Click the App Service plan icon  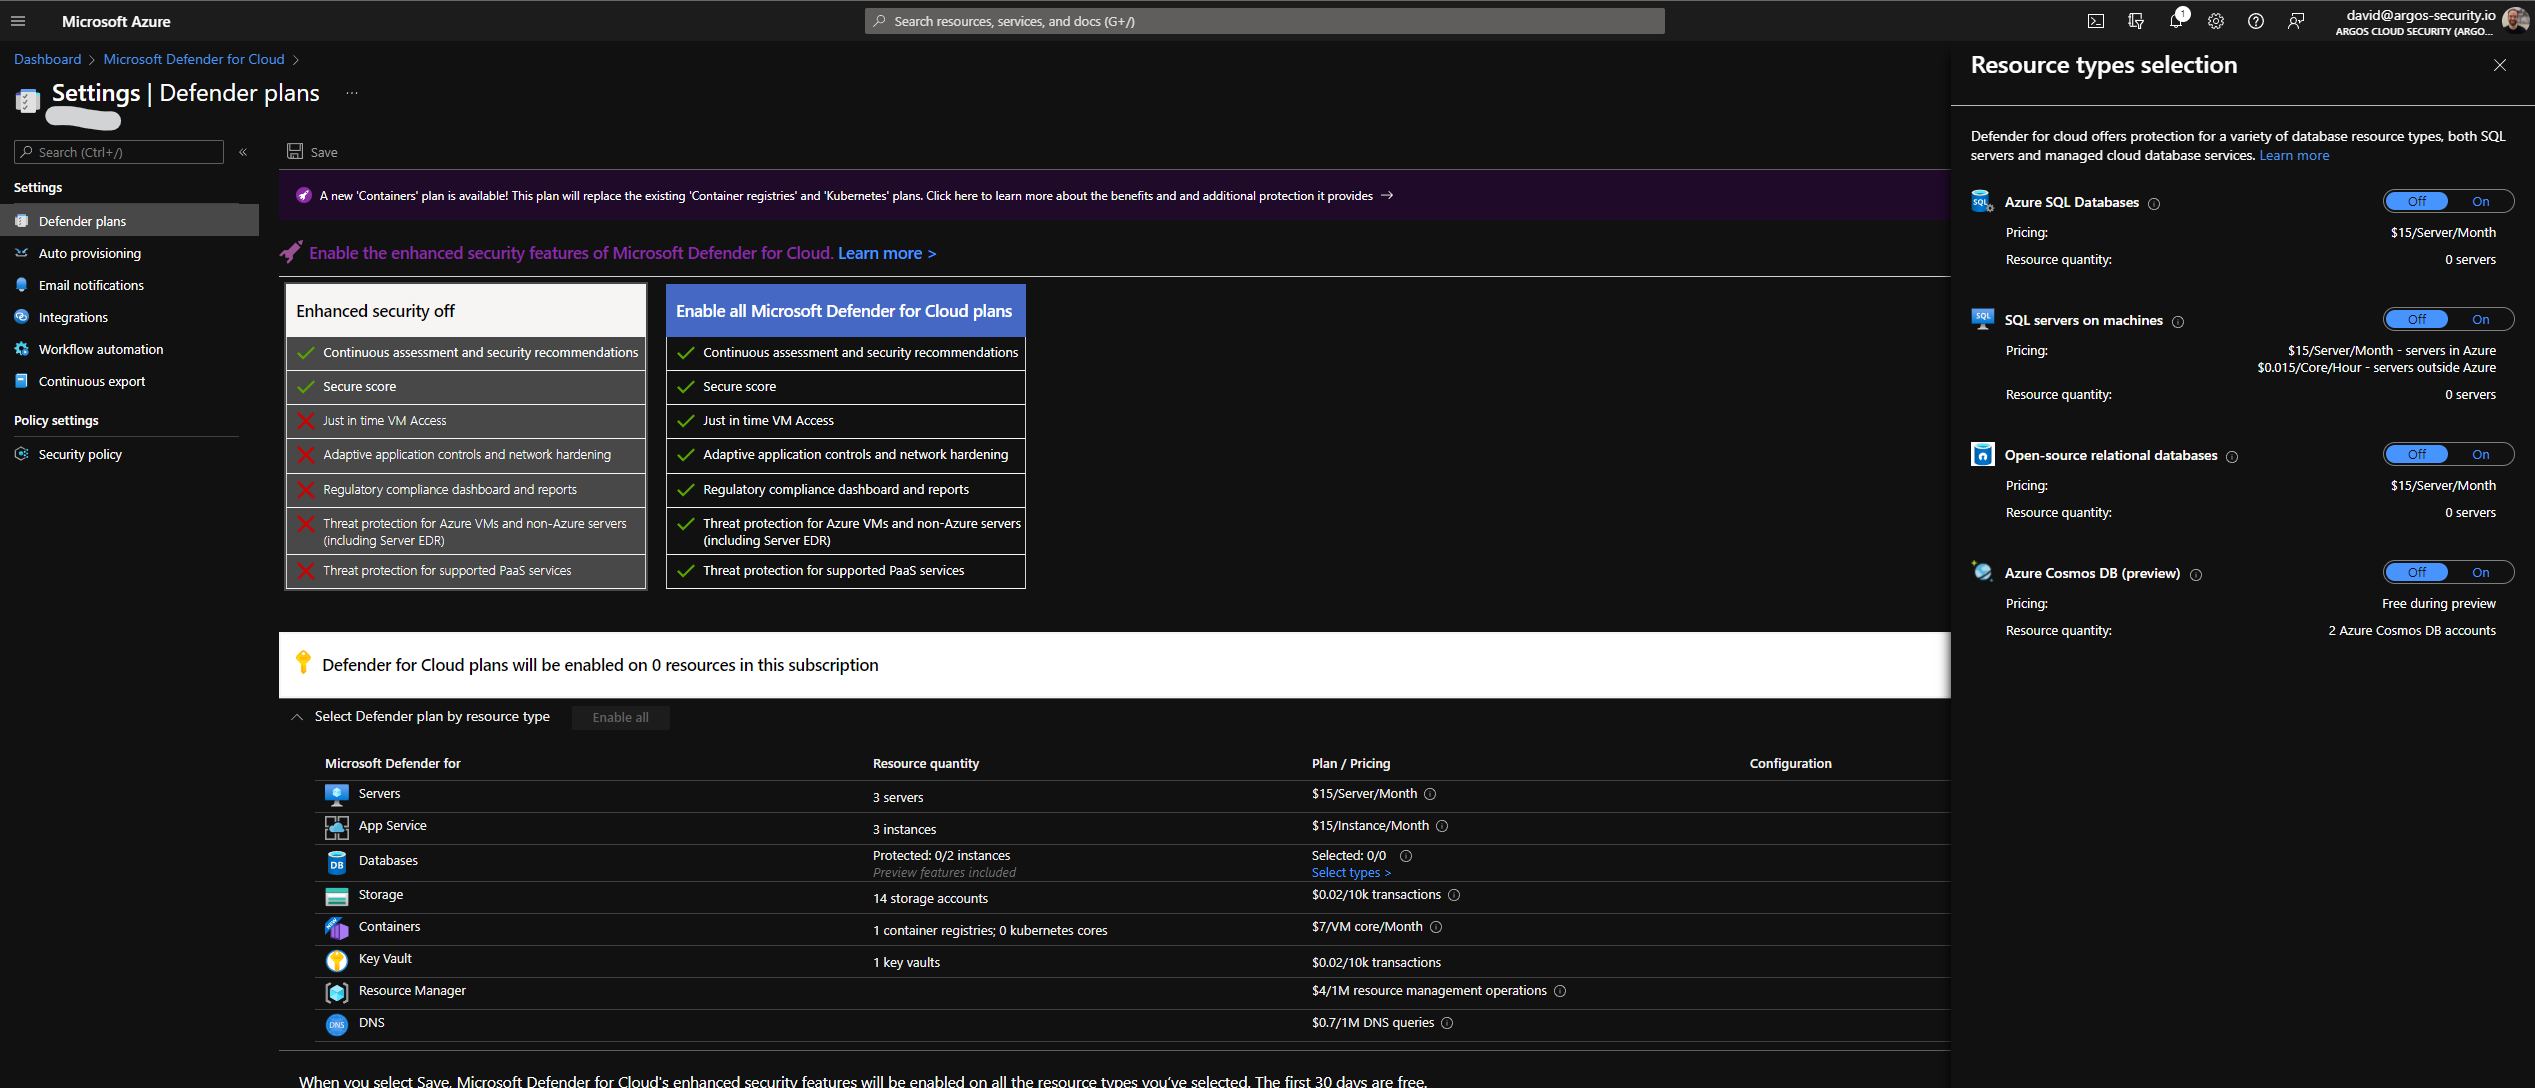pyautogui.click(x=337, y=827)
